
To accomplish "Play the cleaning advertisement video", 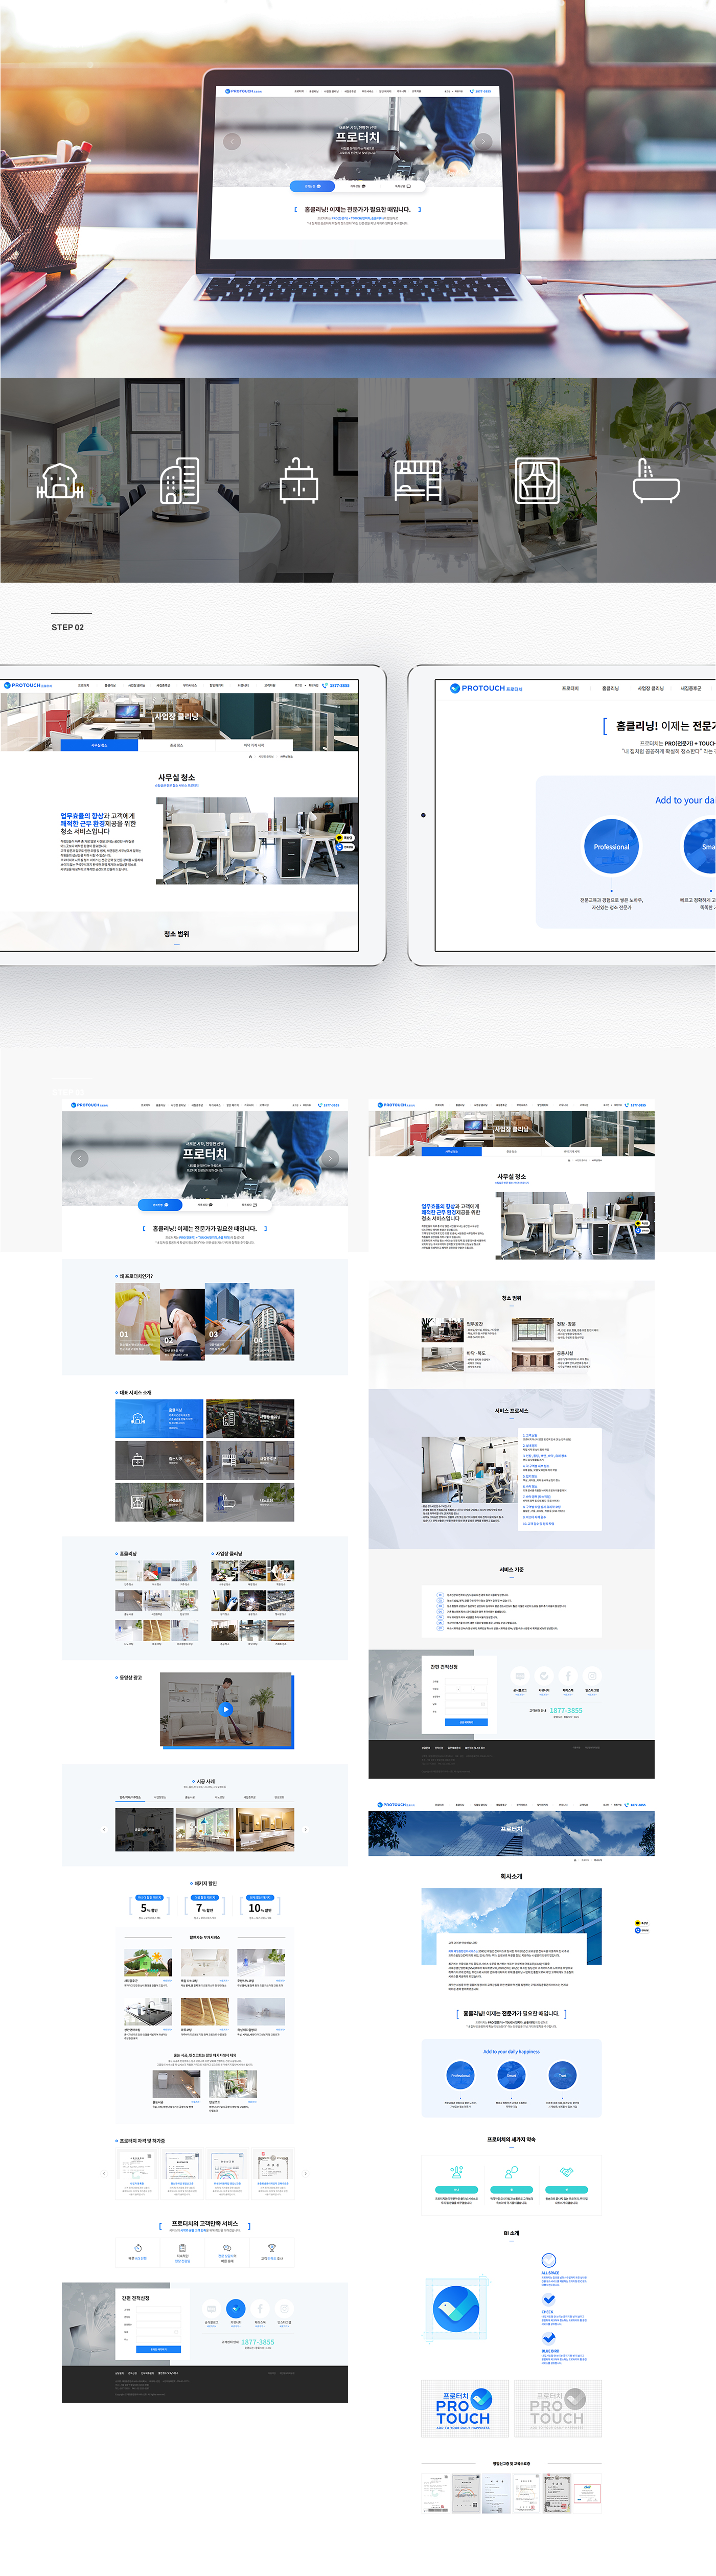I will coord(226,1709).
